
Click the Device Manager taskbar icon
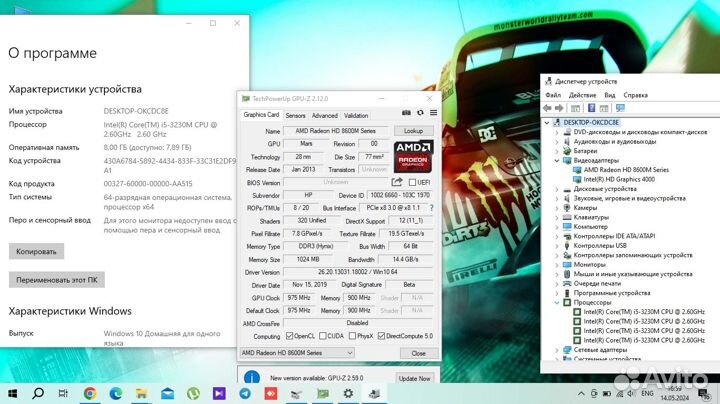click(x=374, y=393)
